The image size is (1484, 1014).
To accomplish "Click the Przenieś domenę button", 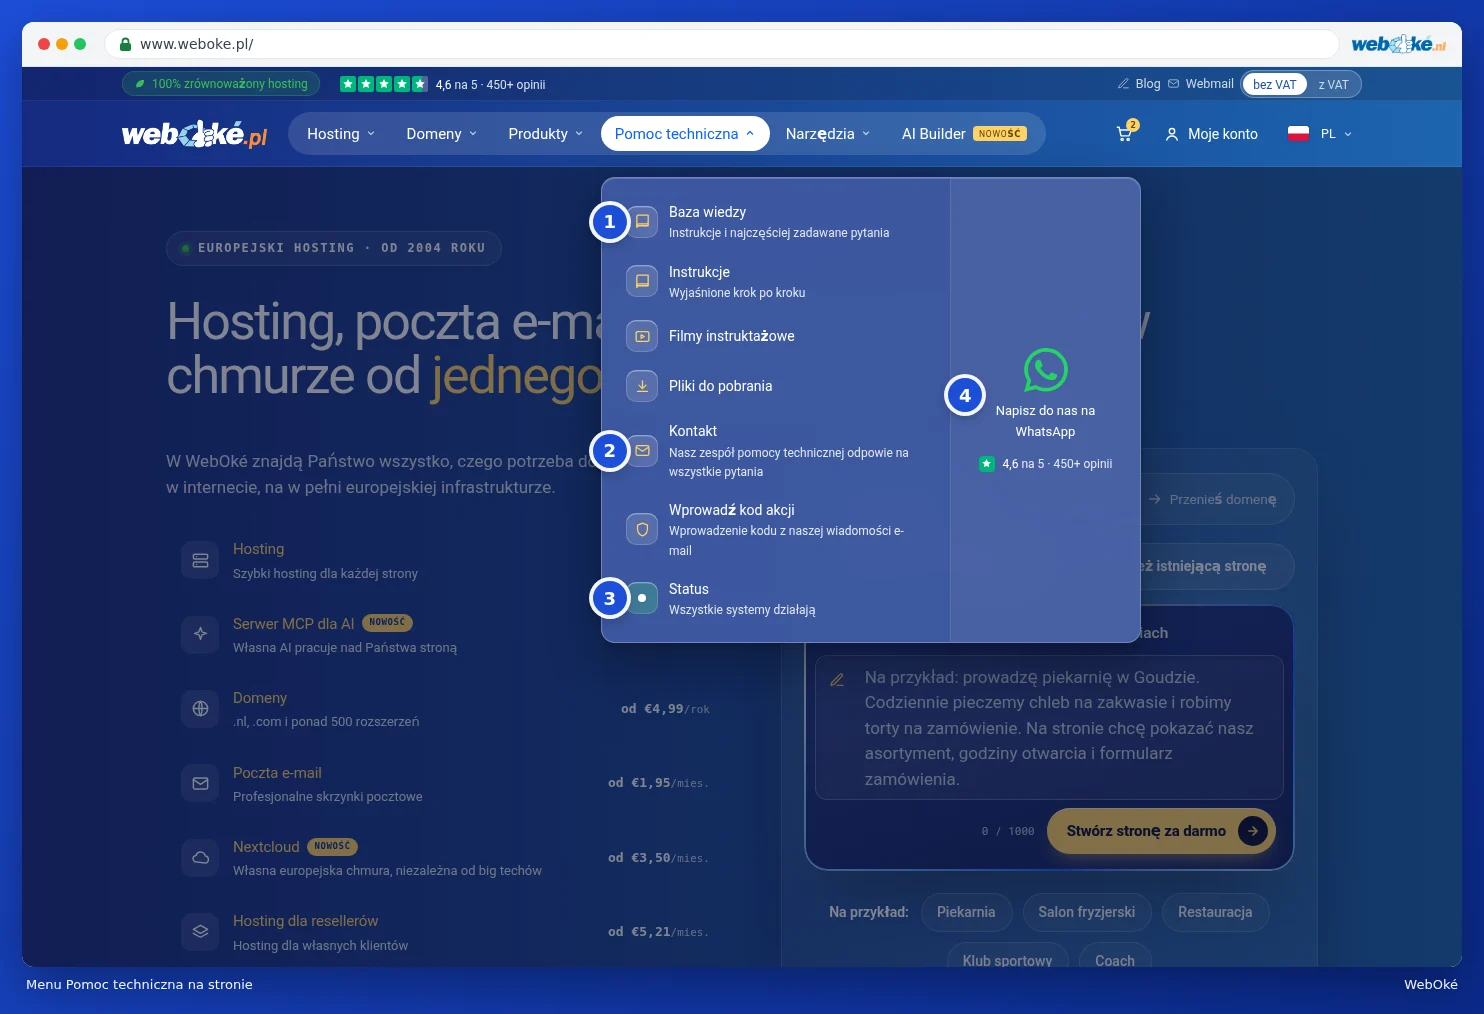I will (1213, 499).
